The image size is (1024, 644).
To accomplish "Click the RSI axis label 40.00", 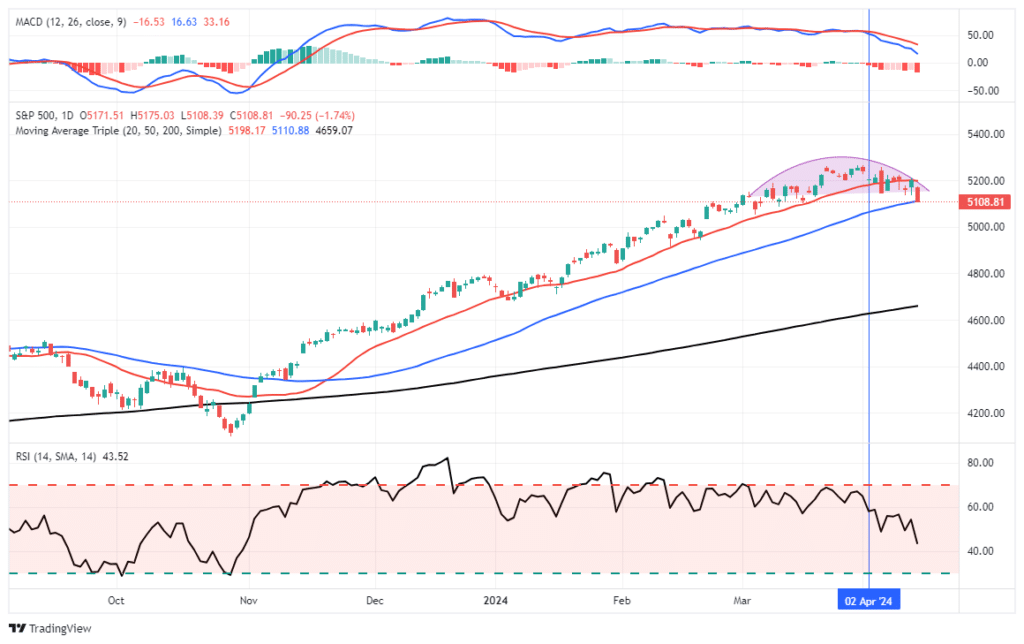I will [x=980, y=551].
